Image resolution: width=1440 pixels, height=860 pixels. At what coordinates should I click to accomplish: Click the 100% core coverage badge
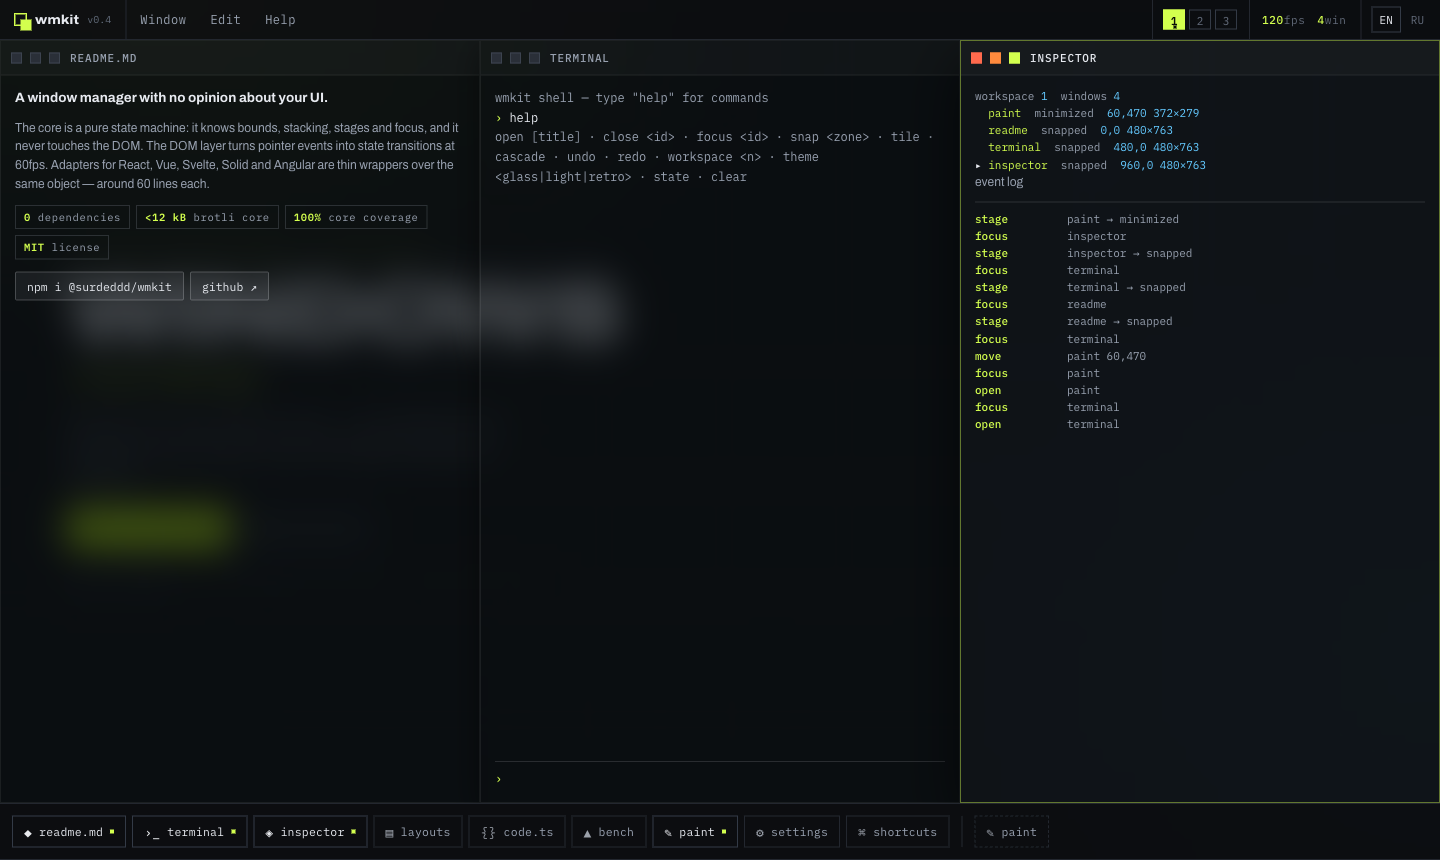(x=356, y=217)
